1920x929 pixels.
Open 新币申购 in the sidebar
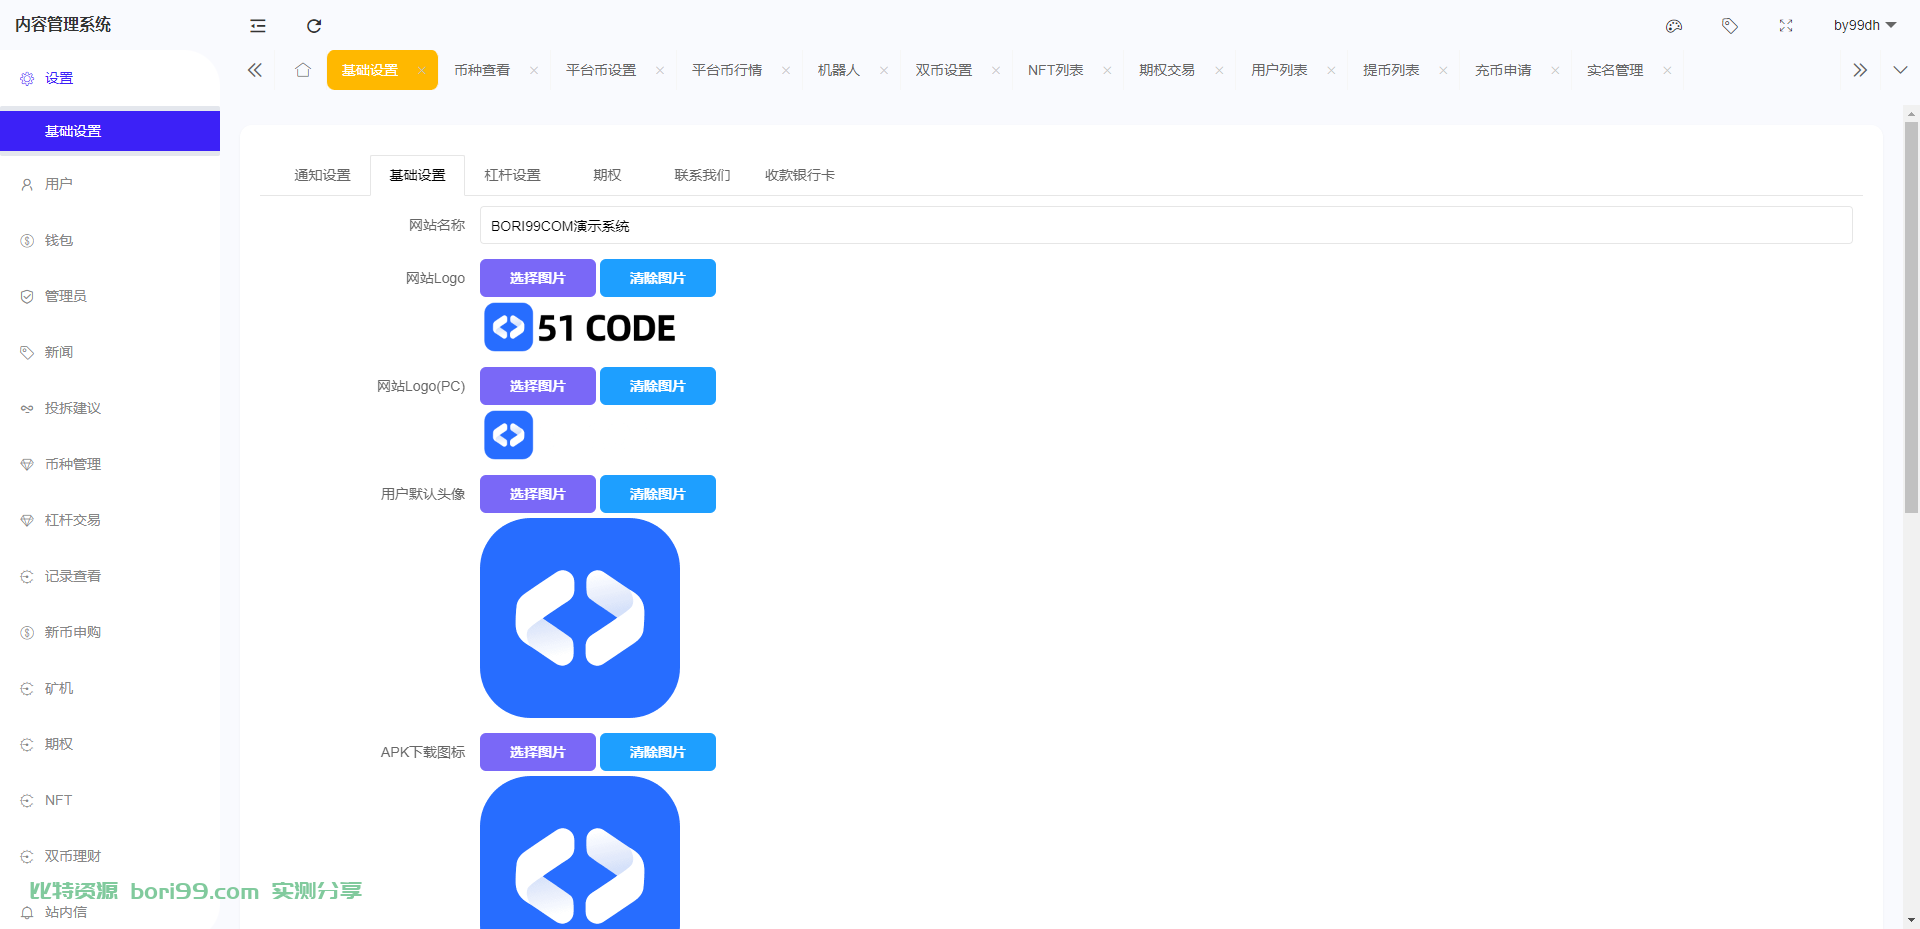110,632
